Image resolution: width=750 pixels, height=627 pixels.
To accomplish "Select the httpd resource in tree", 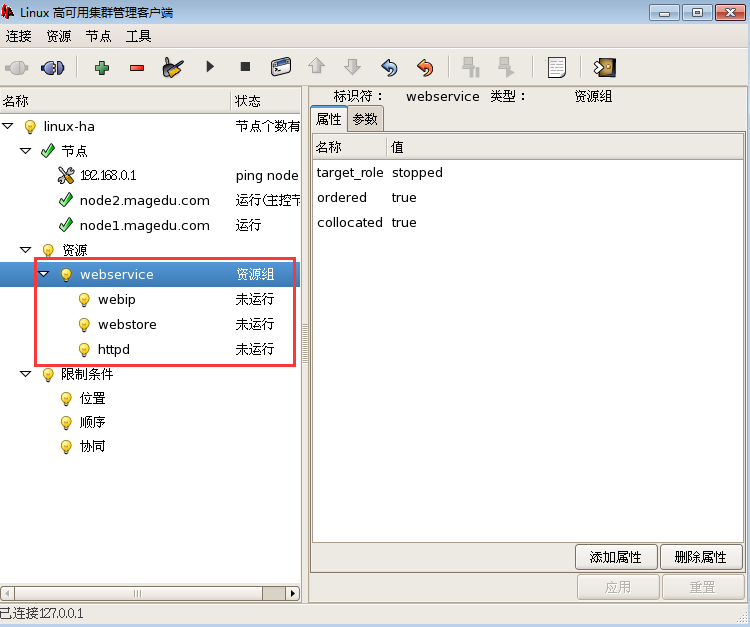I will 113,349.
